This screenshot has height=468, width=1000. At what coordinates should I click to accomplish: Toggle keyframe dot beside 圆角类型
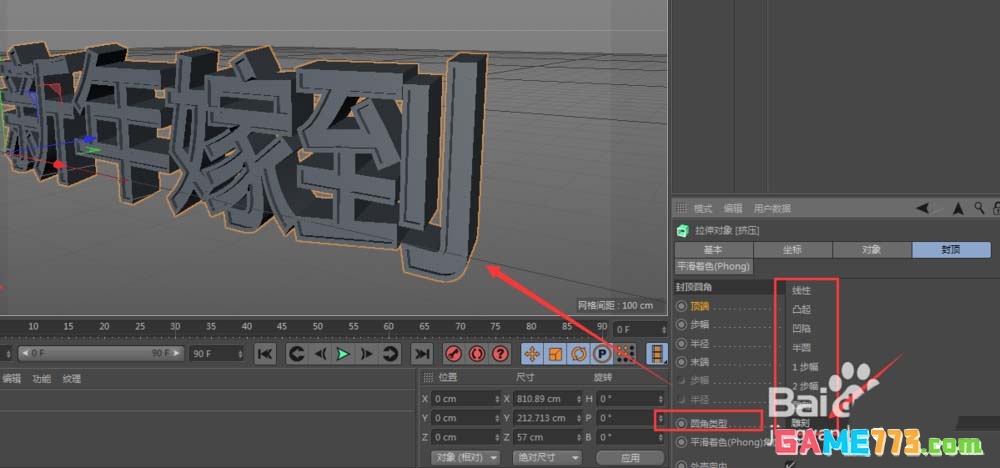coord(682,423)
